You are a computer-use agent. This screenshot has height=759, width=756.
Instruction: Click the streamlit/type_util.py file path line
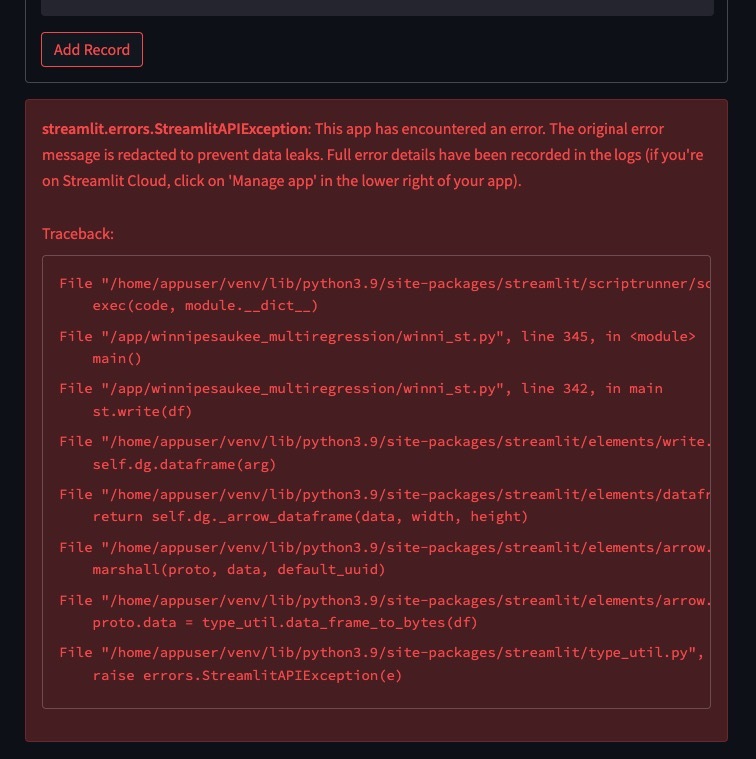(x=382, y=653)
